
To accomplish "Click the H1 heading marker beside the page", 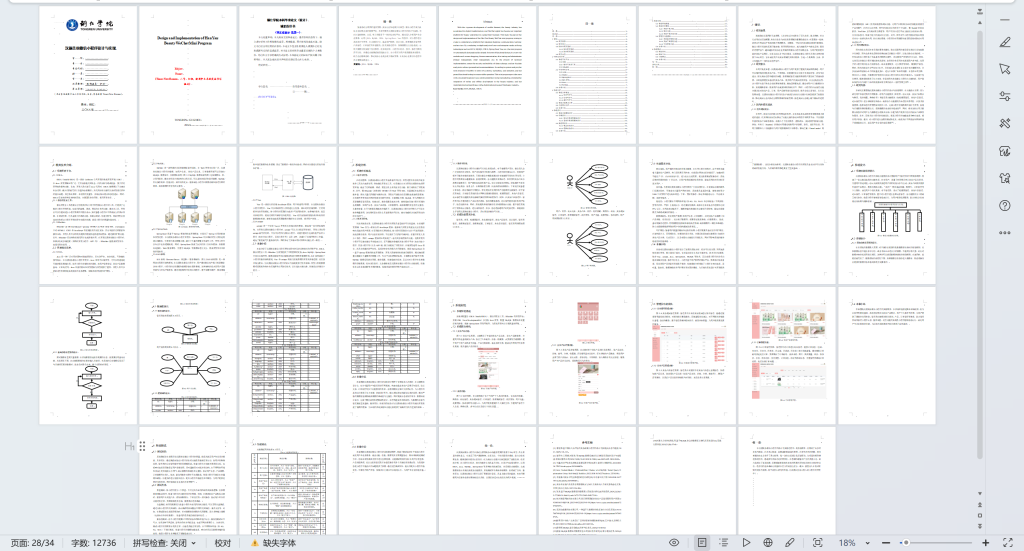I will (129, 447).
